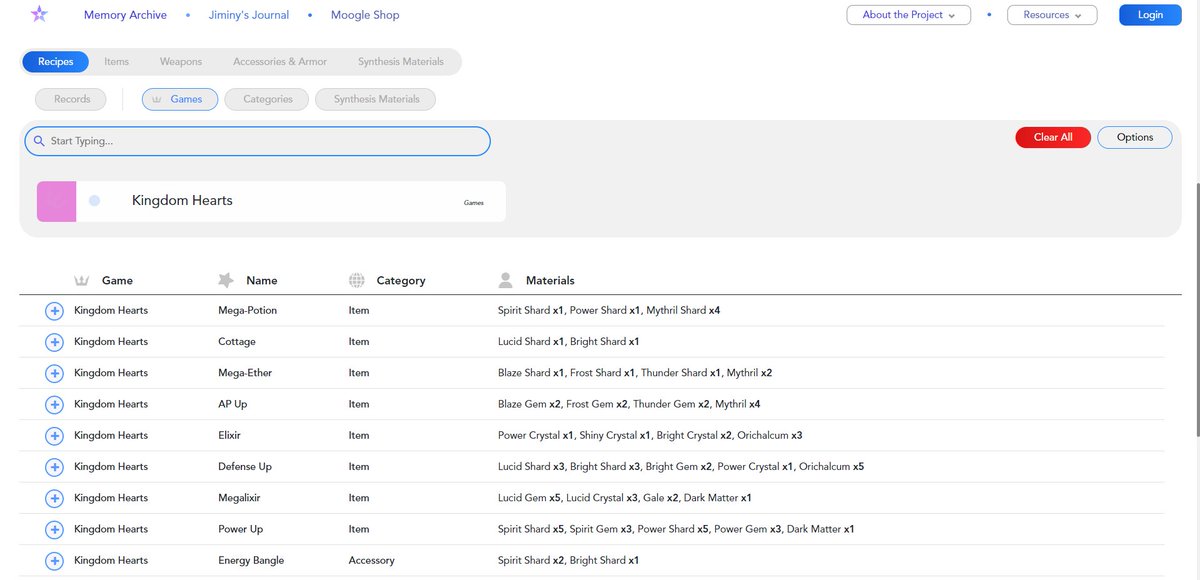
Task: Click the Megalixir materials text
Action: coord(625,498)
